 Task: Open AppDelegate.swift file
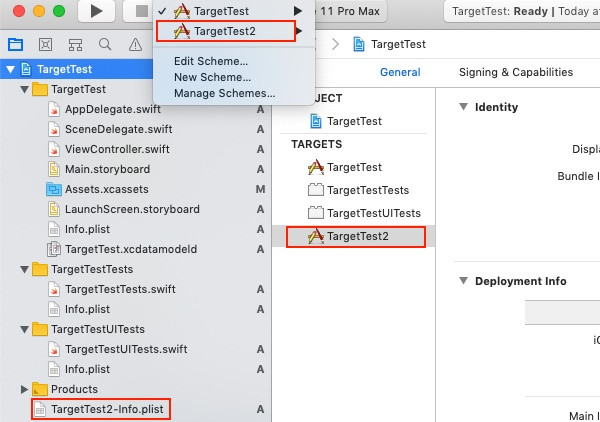(112, 109)
